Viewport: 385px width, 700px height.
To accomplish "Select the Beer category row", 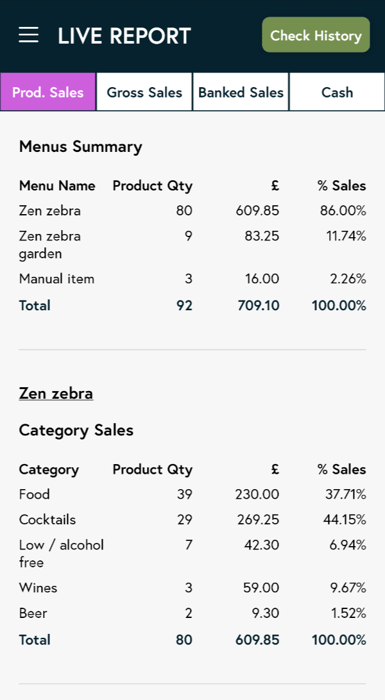I will [192, 613].
